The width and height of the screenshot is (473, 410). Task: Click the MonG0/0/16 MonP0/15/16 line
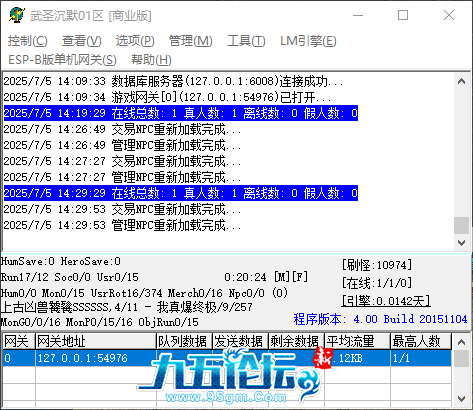[99, 322]
